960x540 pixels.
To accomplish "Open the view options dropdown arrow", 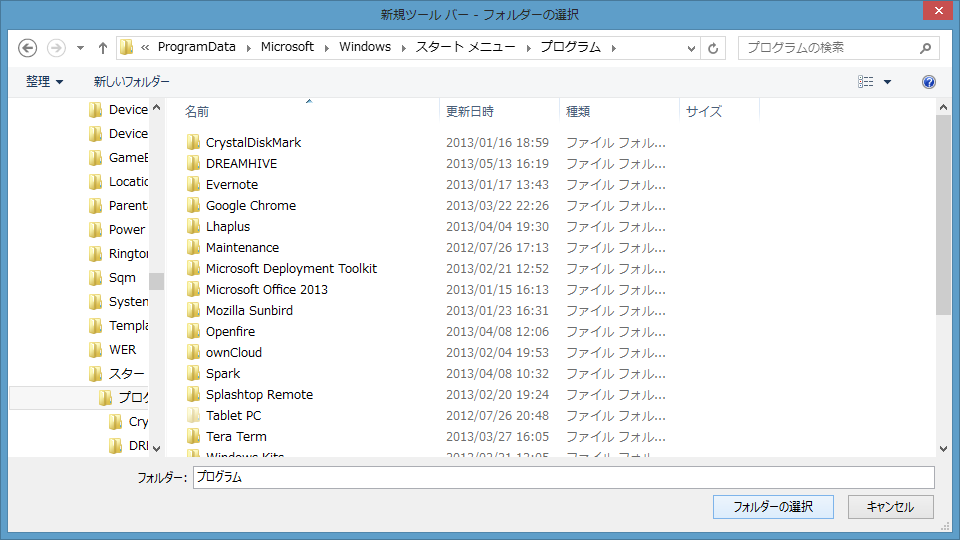I will pyautogui.click(x=887, y=81).
